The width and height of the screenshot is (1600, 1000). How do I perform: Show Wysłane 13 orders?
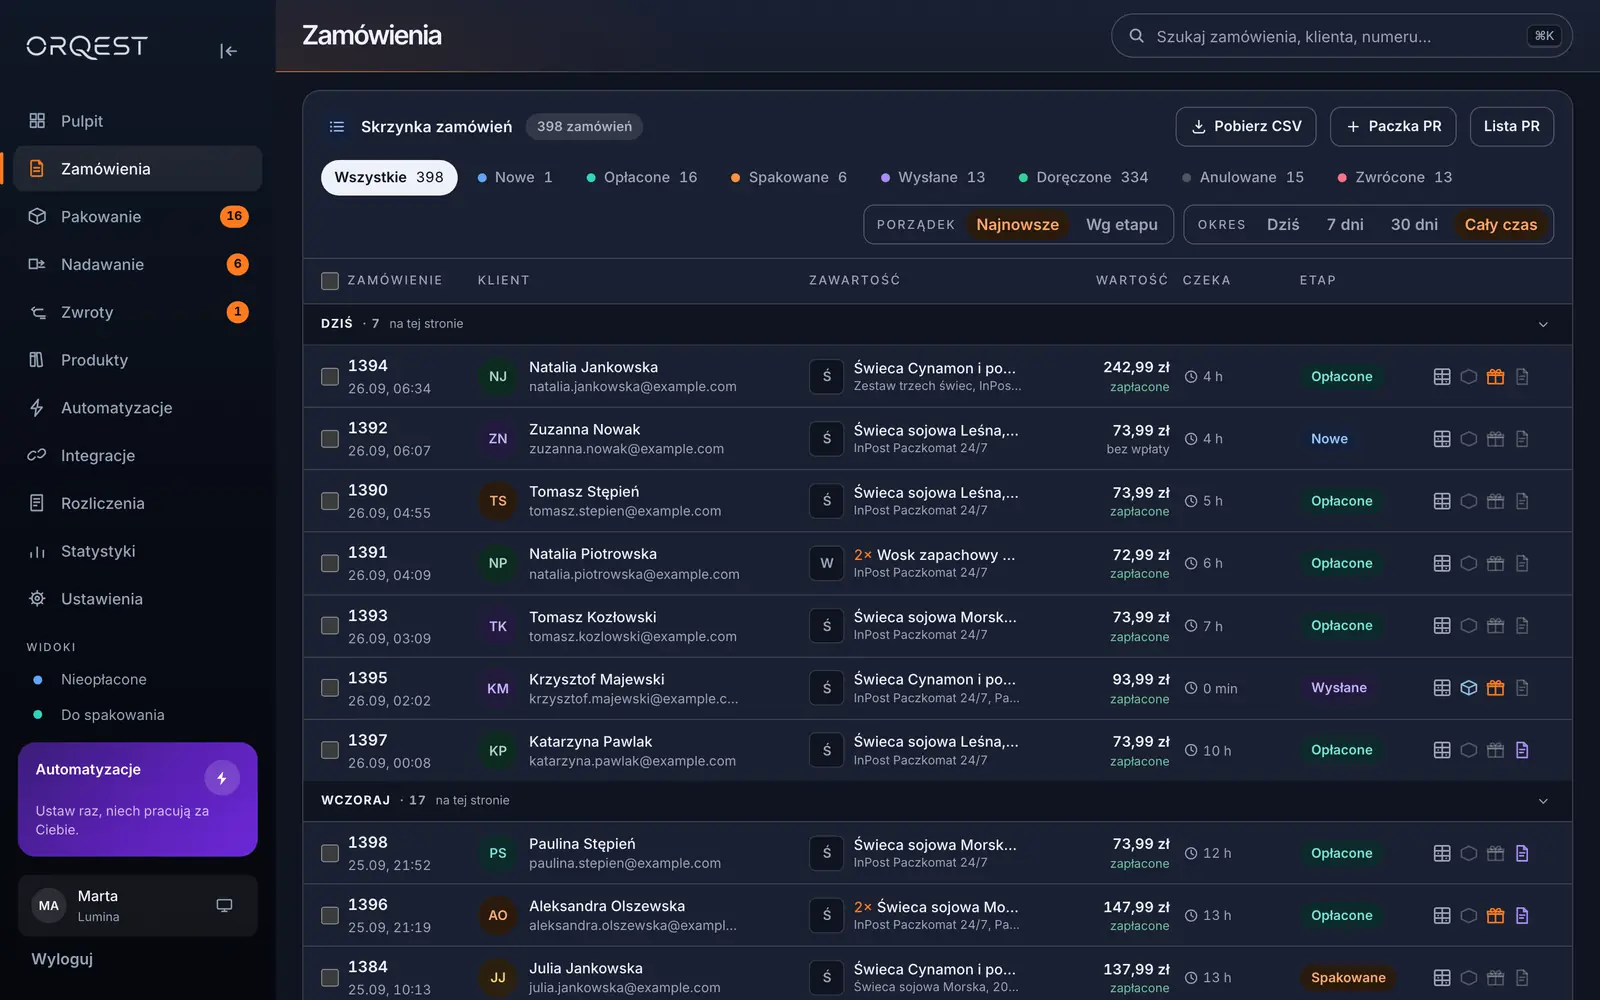[933, 178]
